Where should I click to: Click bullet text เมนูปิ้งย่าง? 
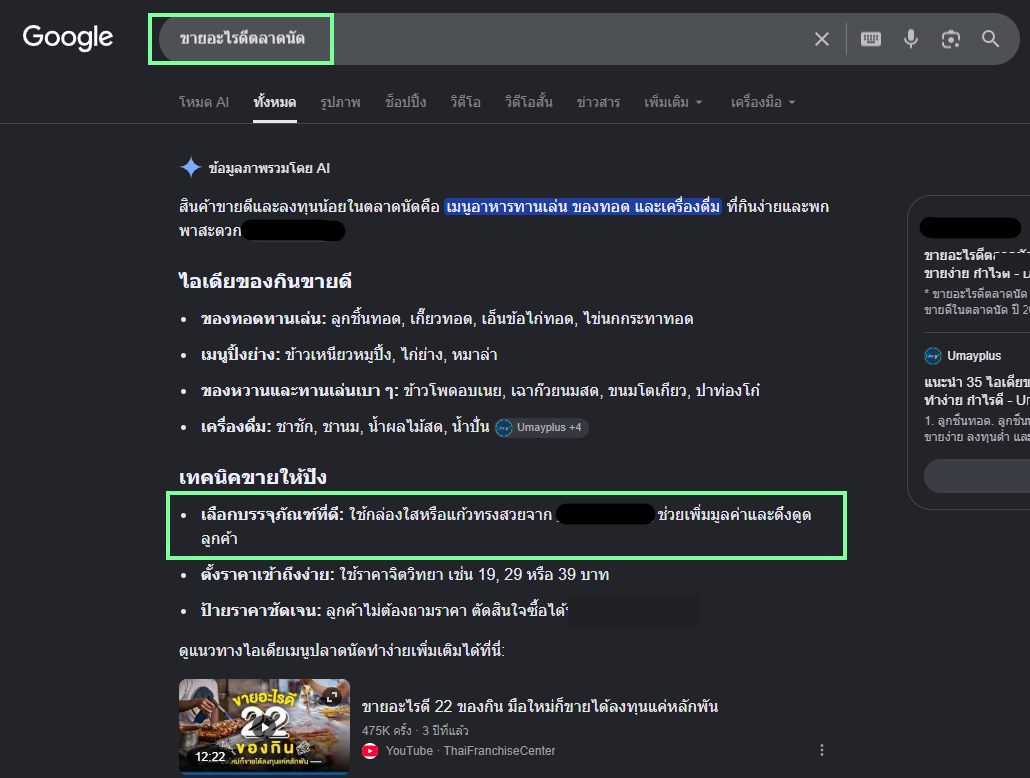(x=240, y=355)
